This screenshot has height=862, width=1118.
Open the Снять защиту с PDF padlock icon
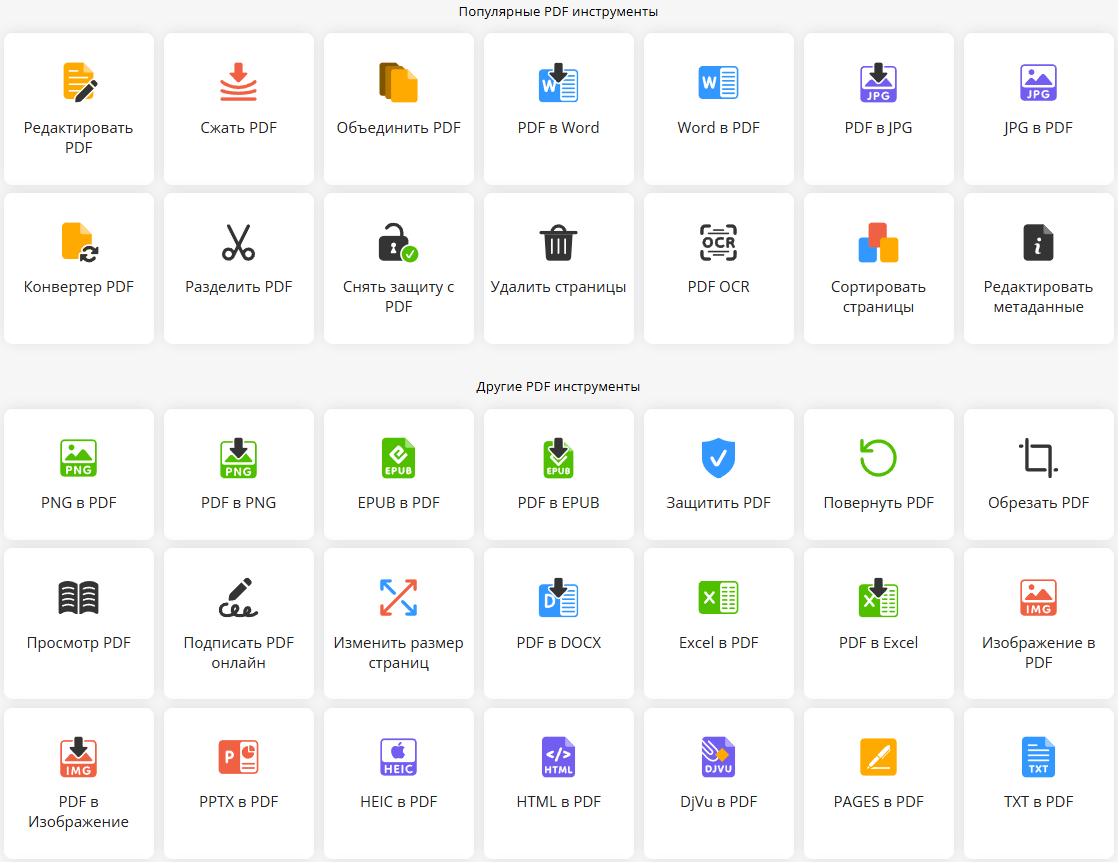tap(398, 242)
